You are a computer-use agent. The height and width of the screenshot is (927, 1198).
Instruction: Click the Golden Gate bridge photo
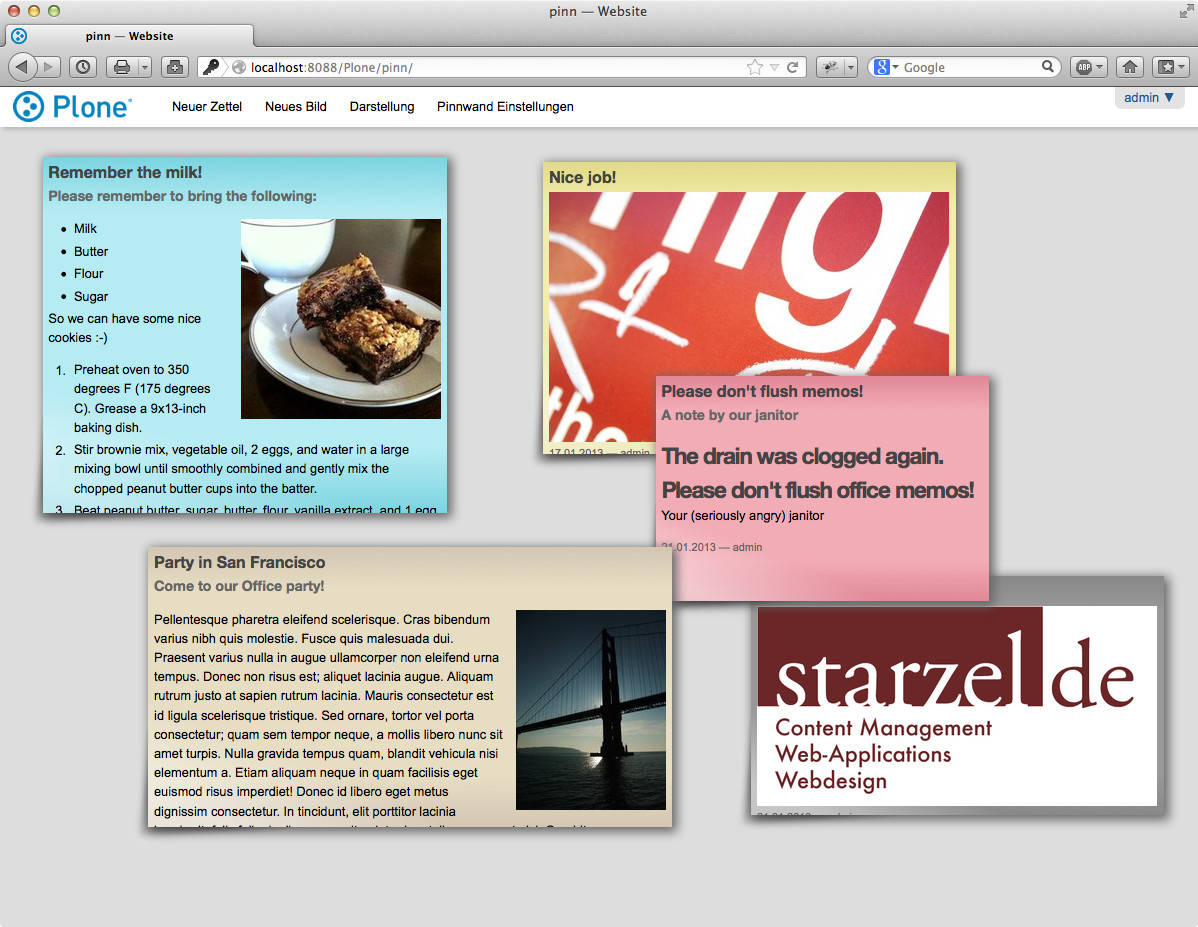591,709
